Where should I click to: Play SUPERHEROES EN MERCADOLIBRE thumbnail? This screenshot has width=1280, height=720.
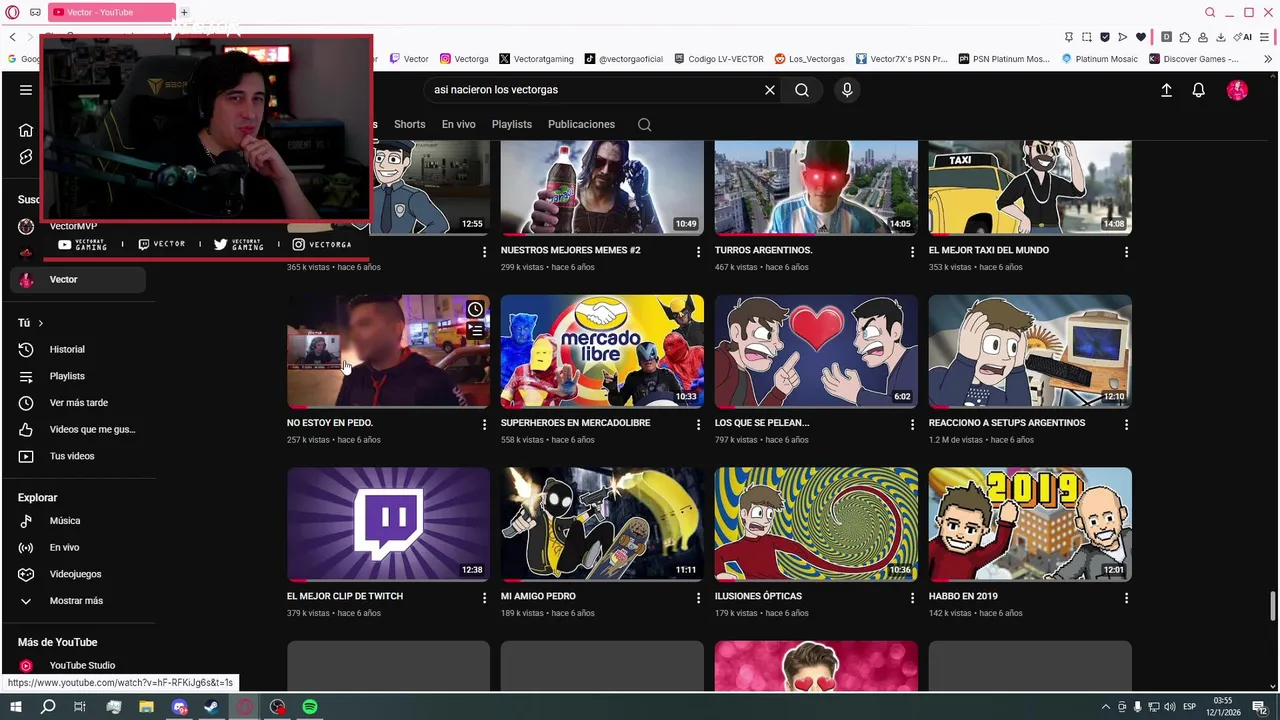pos(602,351)
